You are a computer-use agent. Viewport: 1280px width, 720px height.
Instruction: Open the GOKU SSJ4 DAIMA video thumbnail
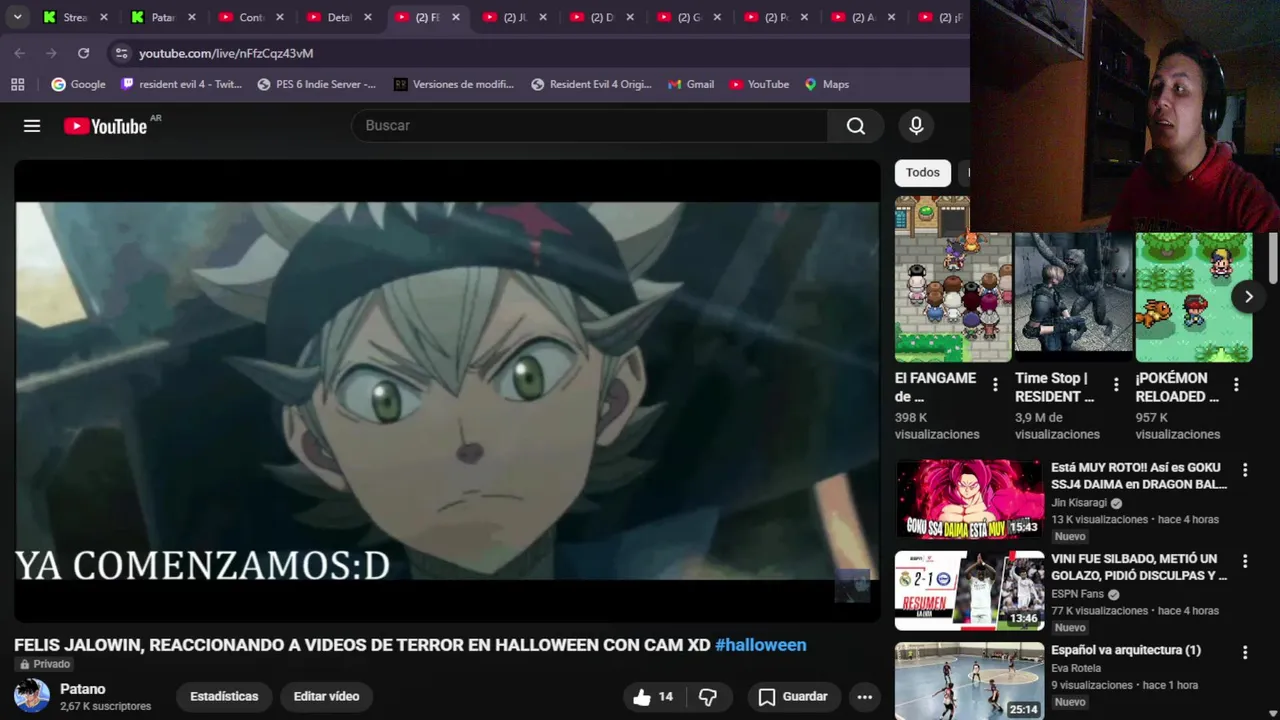pos(969,499)
